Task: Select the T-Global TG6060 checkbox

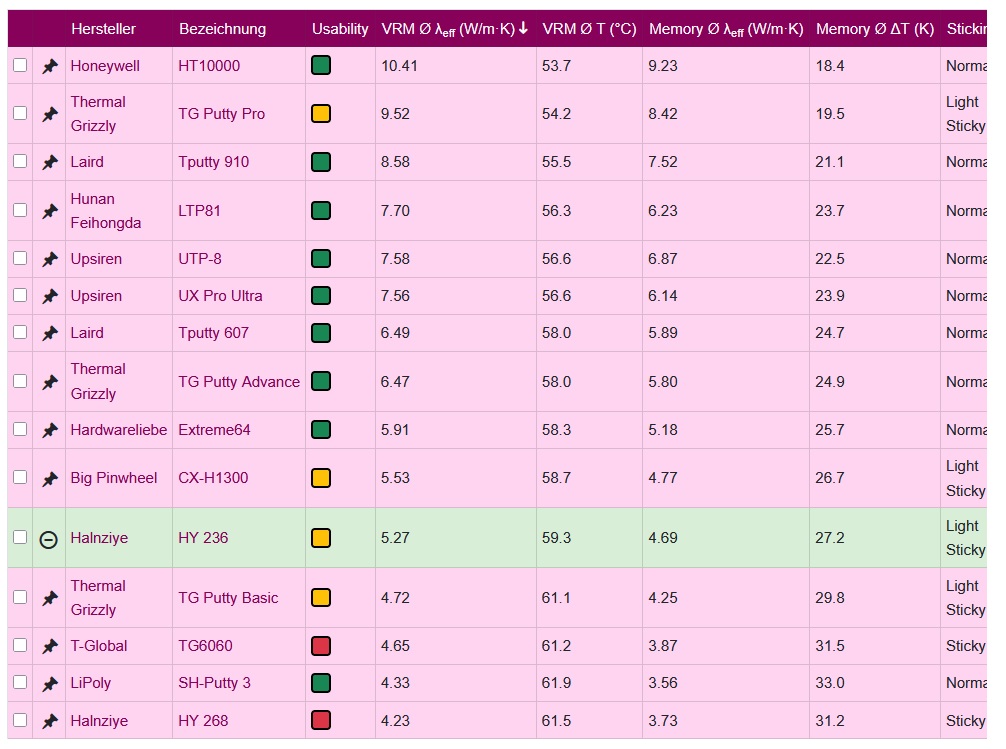Action: pyautogui.click(x=20, y=645)
